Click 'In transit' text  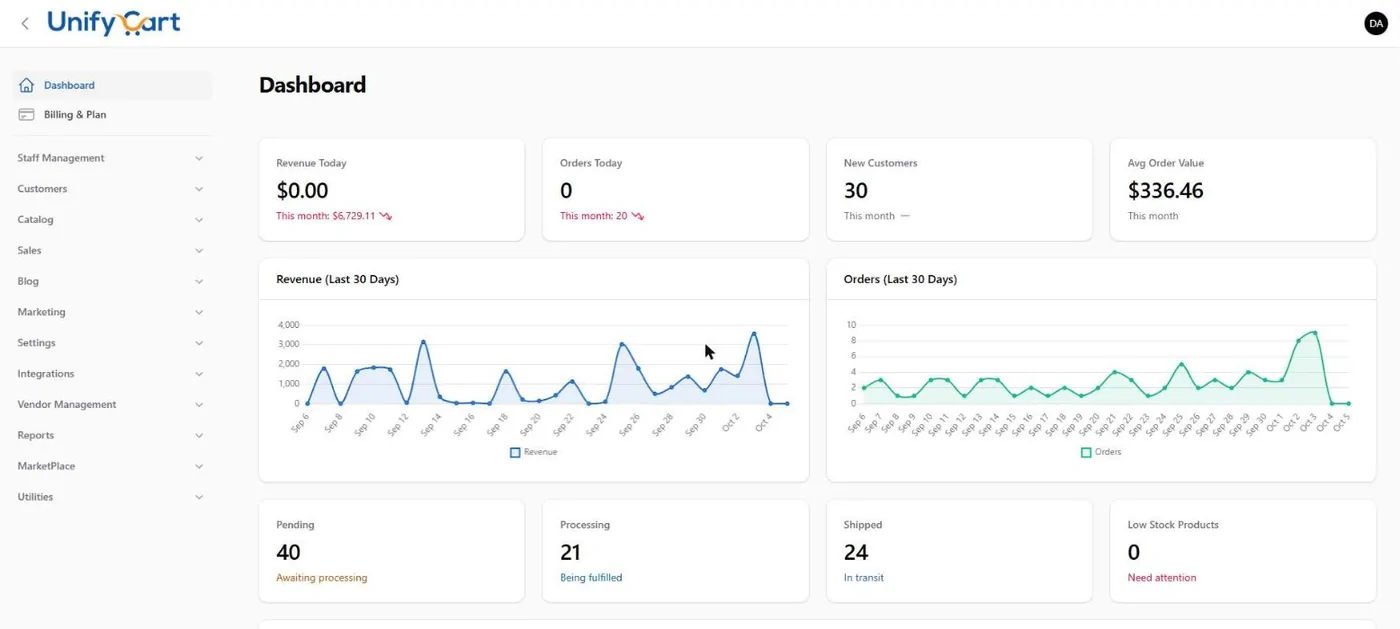(864, 578)
